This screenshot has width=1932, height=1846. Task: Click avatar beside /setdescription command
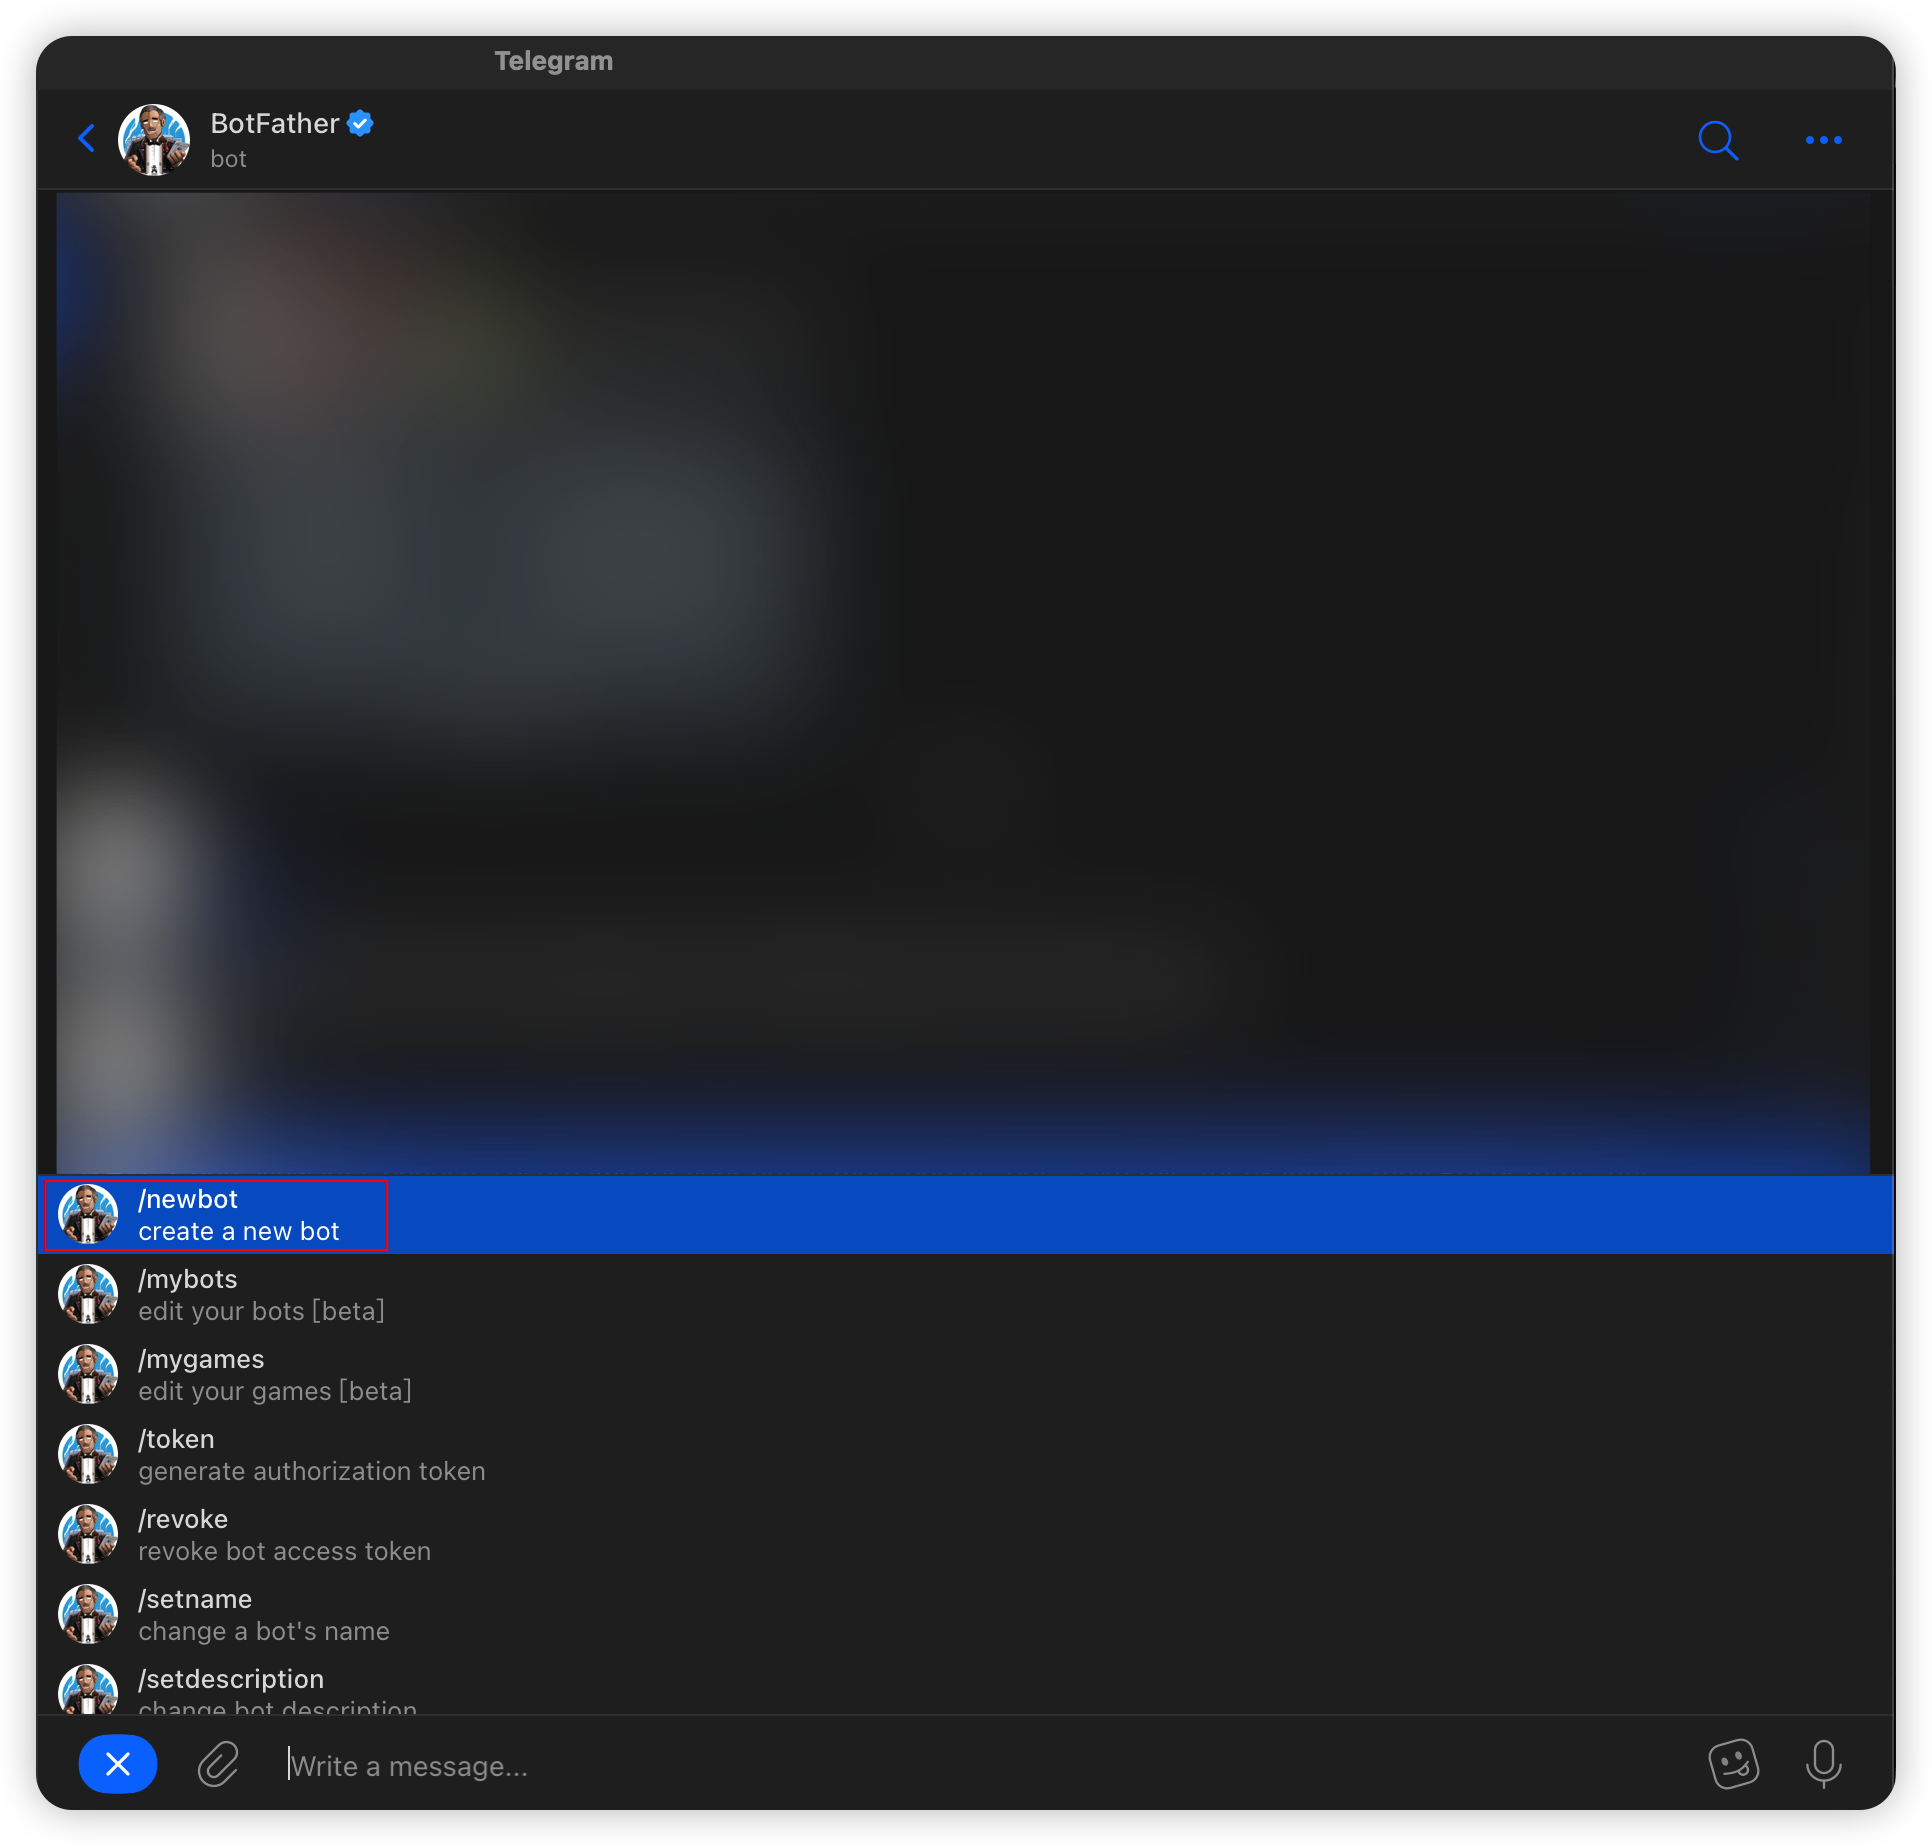[x=88, y=1689]
